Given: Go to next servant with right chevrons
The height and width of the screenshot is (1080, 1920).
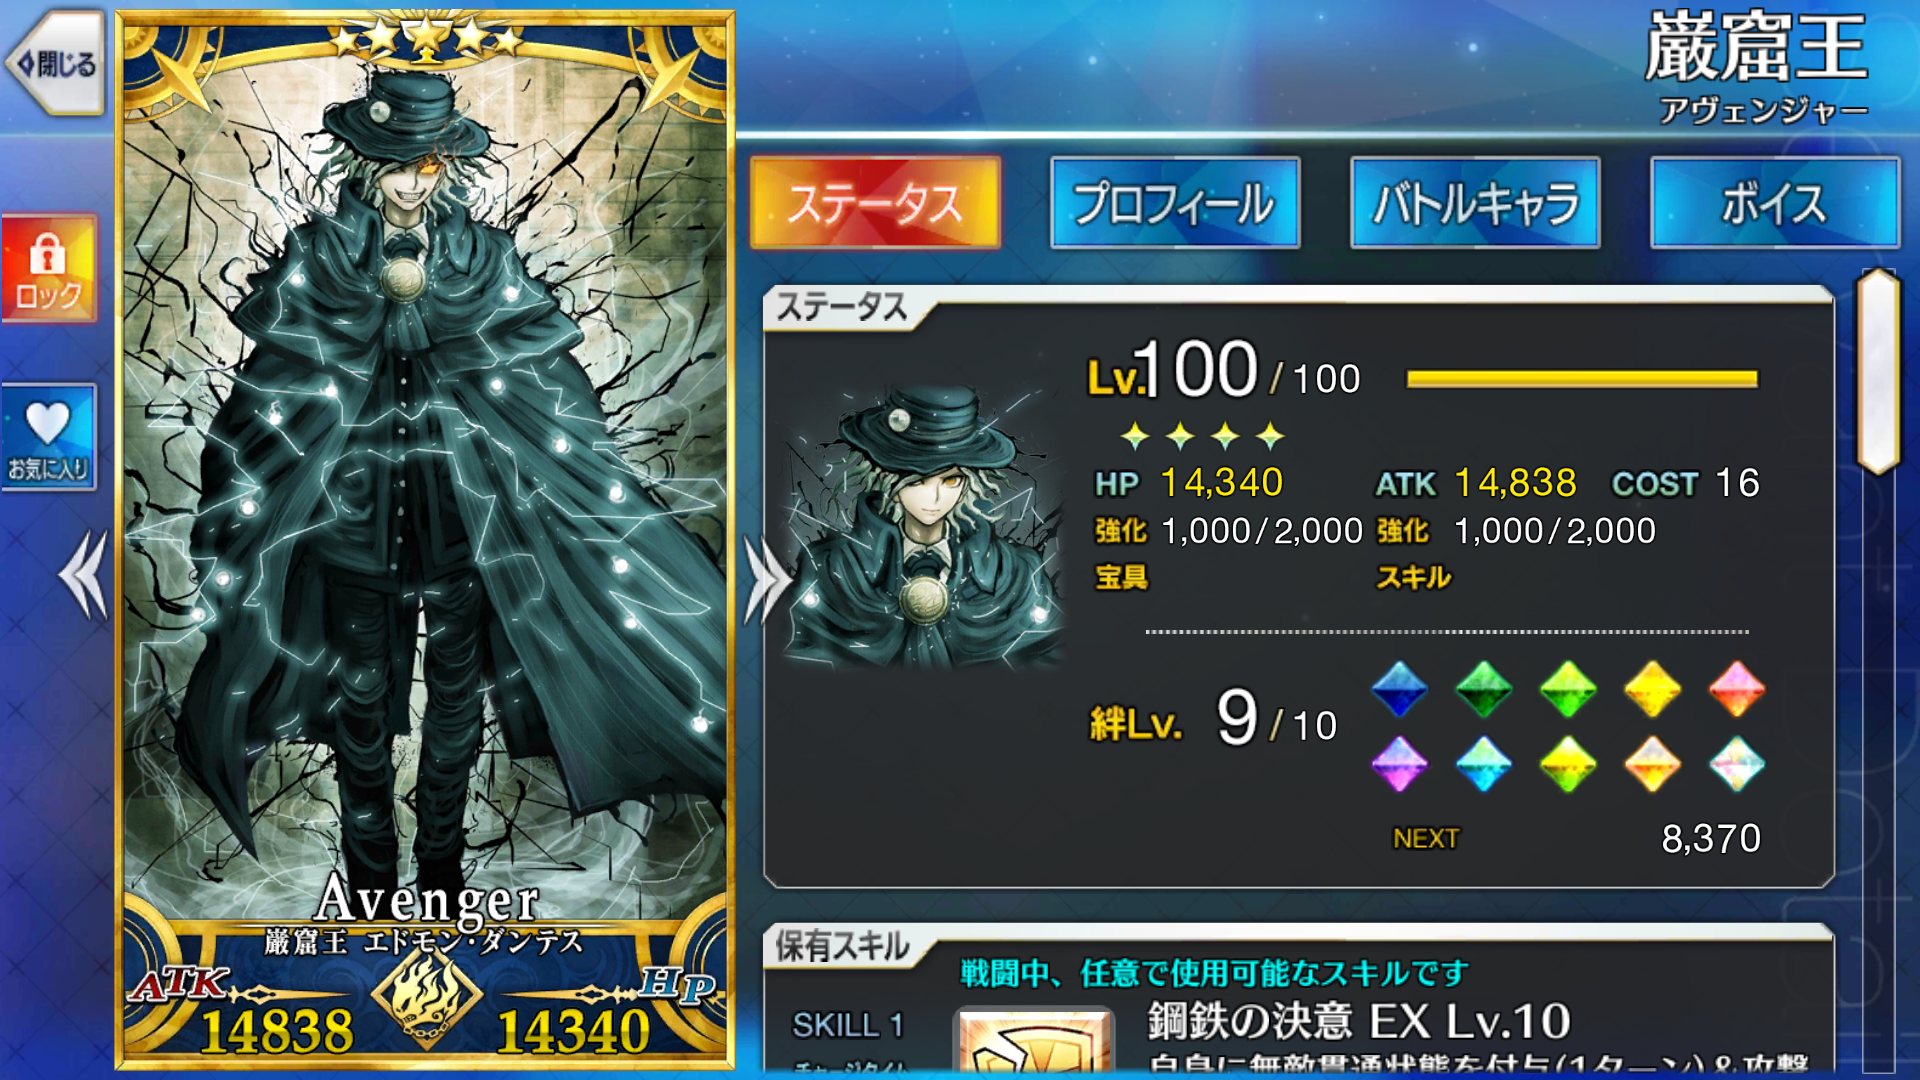Looking at the screenshot, I should tap(768, 580).
